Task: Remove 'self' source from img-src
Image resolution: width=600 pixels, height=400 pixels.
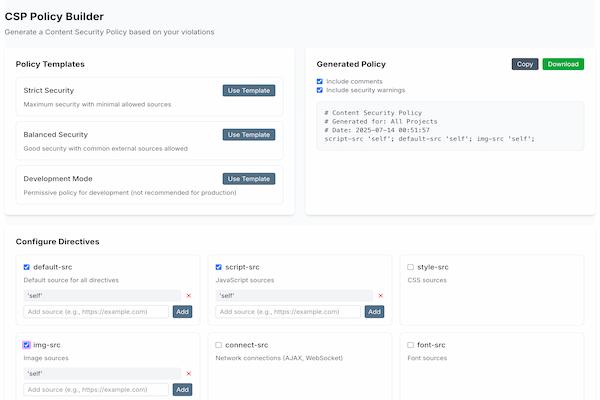Action: coord(188,374)
